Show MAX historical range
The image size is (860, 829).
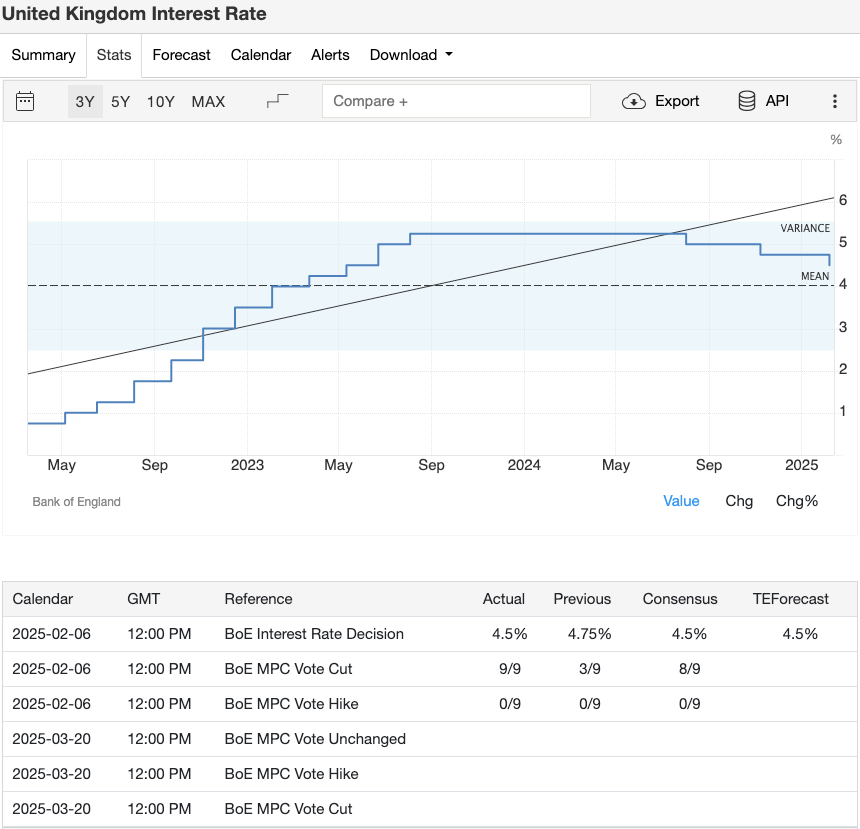pos(208,101)
